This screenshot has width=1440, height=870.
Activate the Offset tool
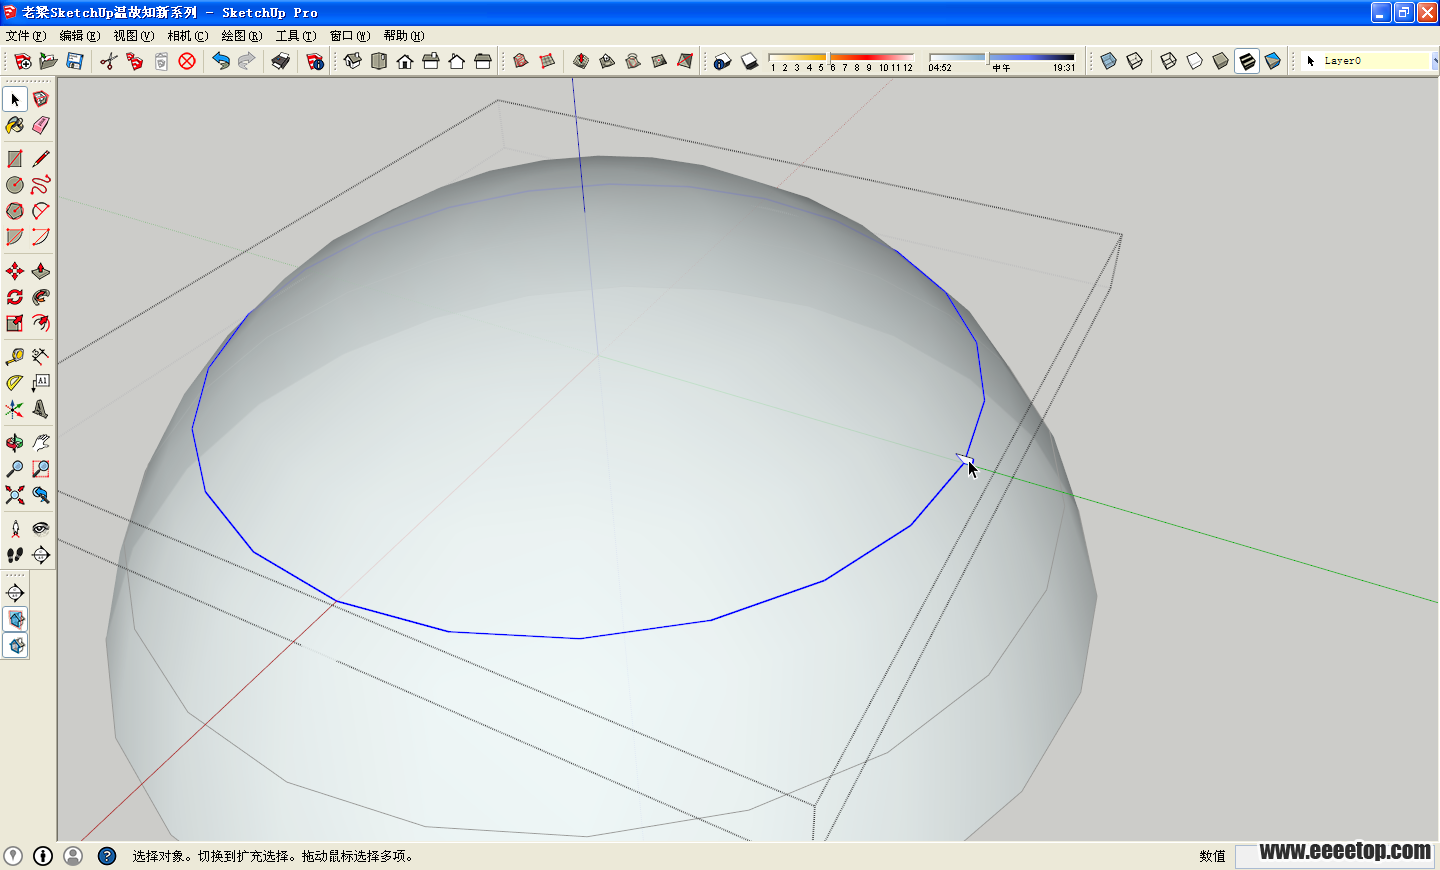41,323
